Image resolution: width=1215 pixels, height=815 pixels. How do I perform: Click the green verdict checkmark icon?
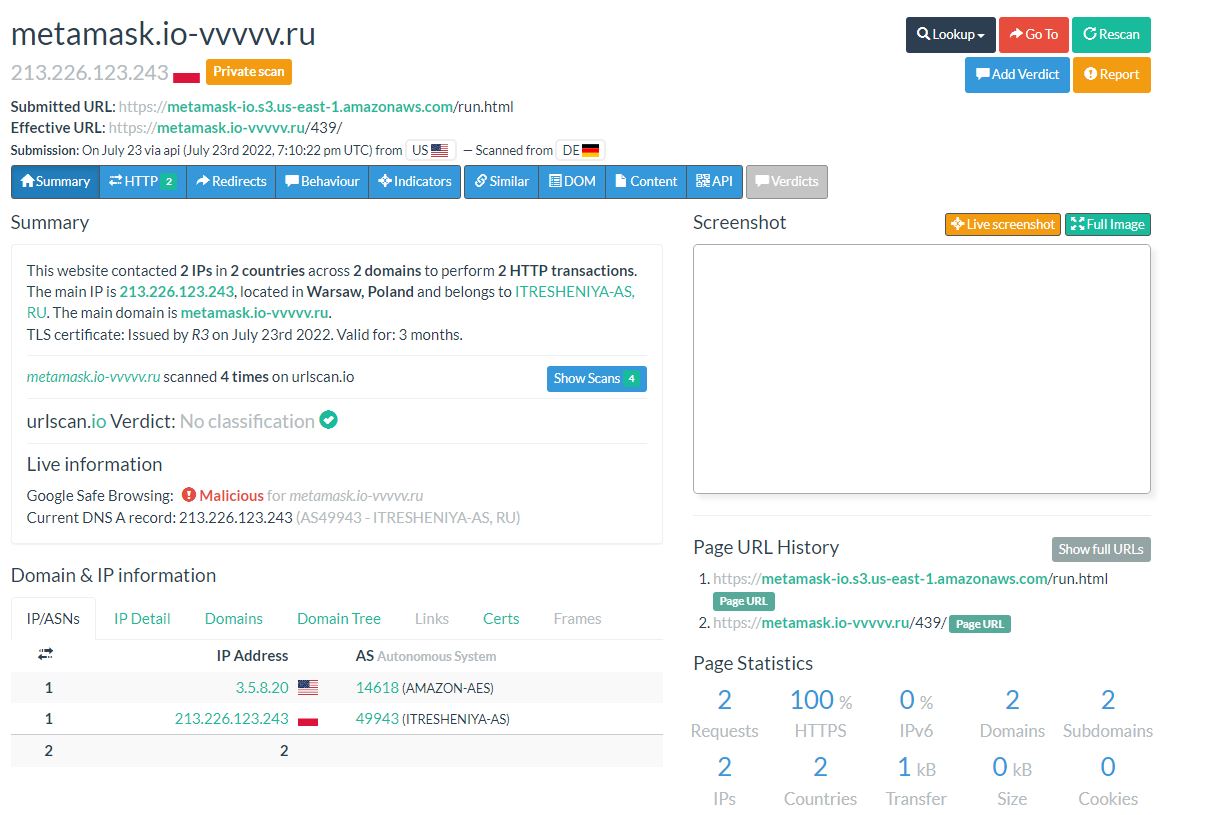coord(328,421)
